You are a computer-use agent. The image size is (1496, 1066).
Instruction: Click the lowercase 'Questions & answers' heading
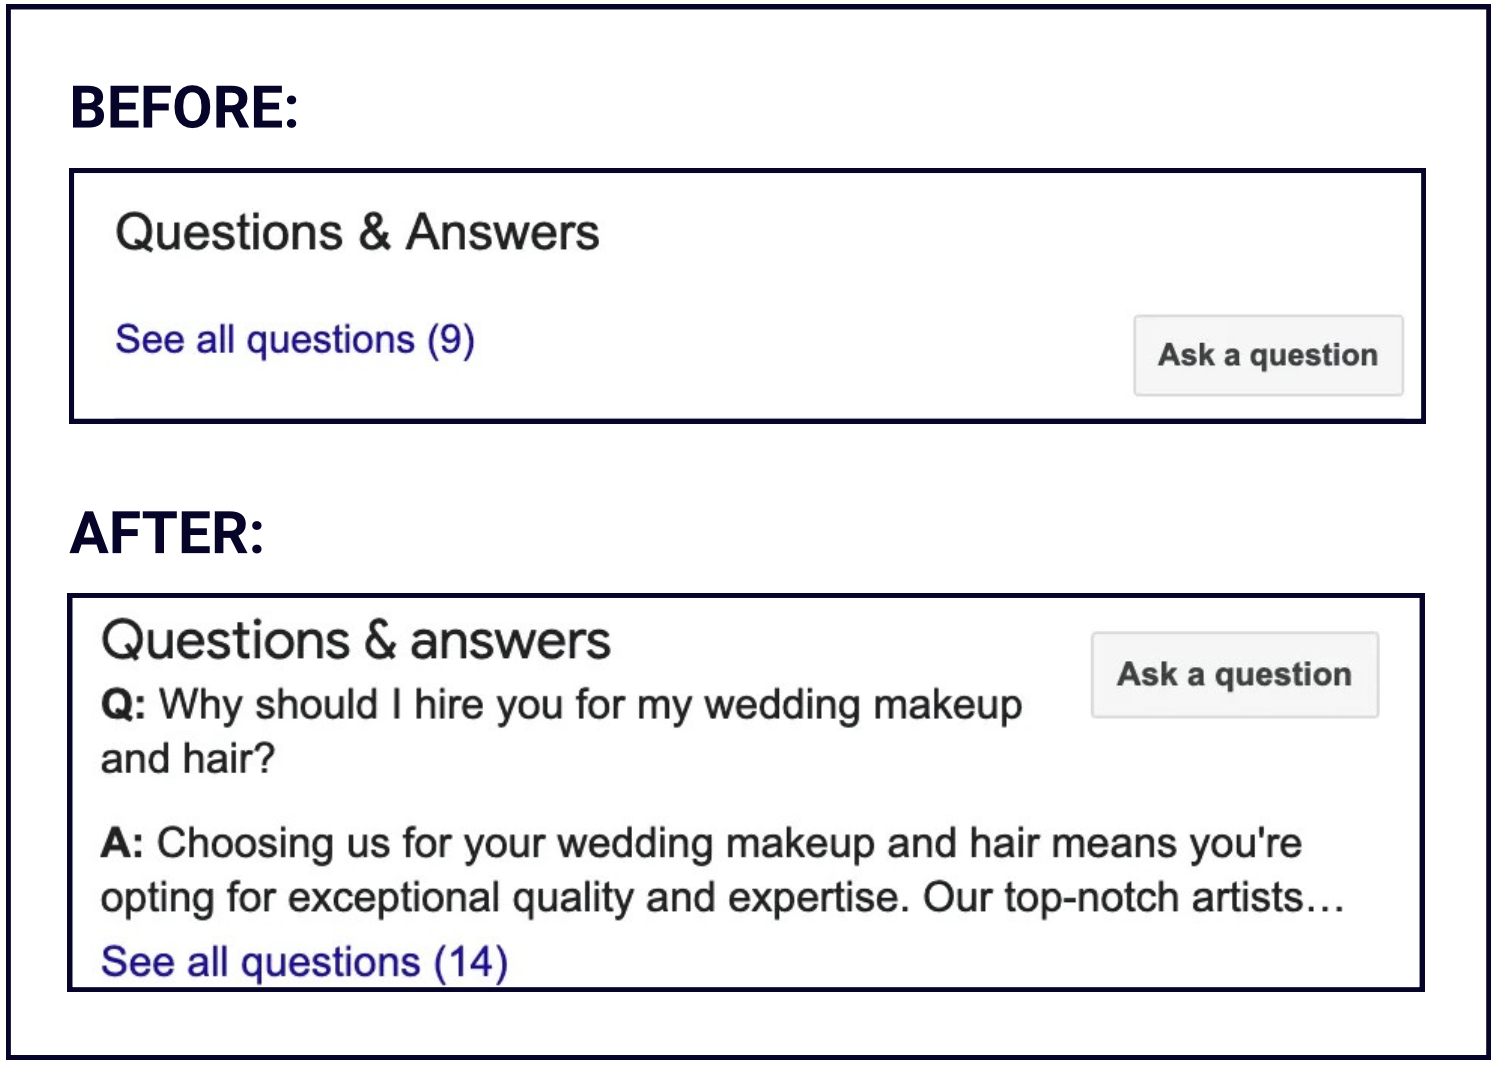[355, 641]
